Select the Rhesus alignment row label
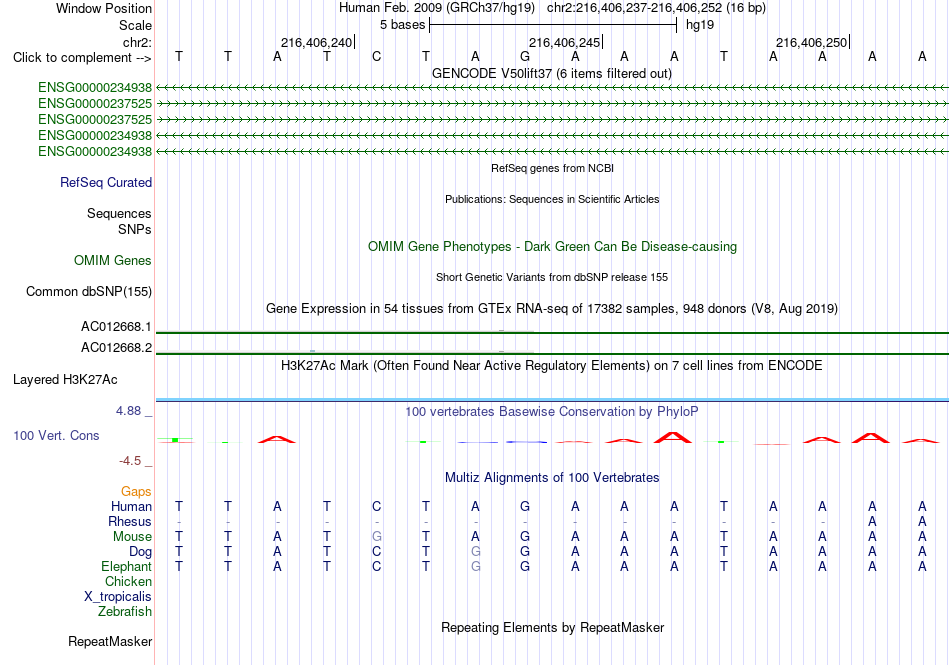The image size is (950, 665). pyautogui.click(x=130, y=521)
